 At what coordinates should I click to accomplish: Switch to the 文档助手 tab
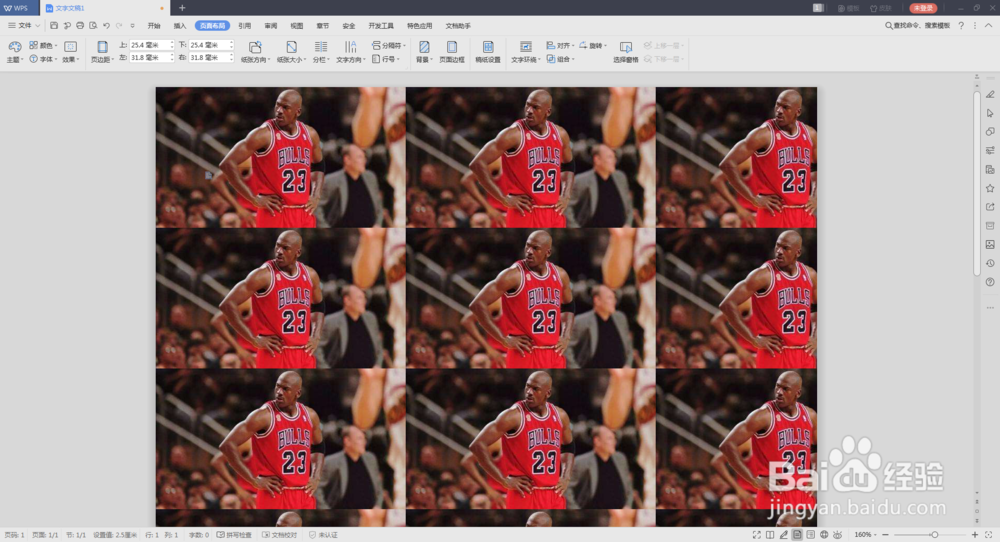[458, 26]
